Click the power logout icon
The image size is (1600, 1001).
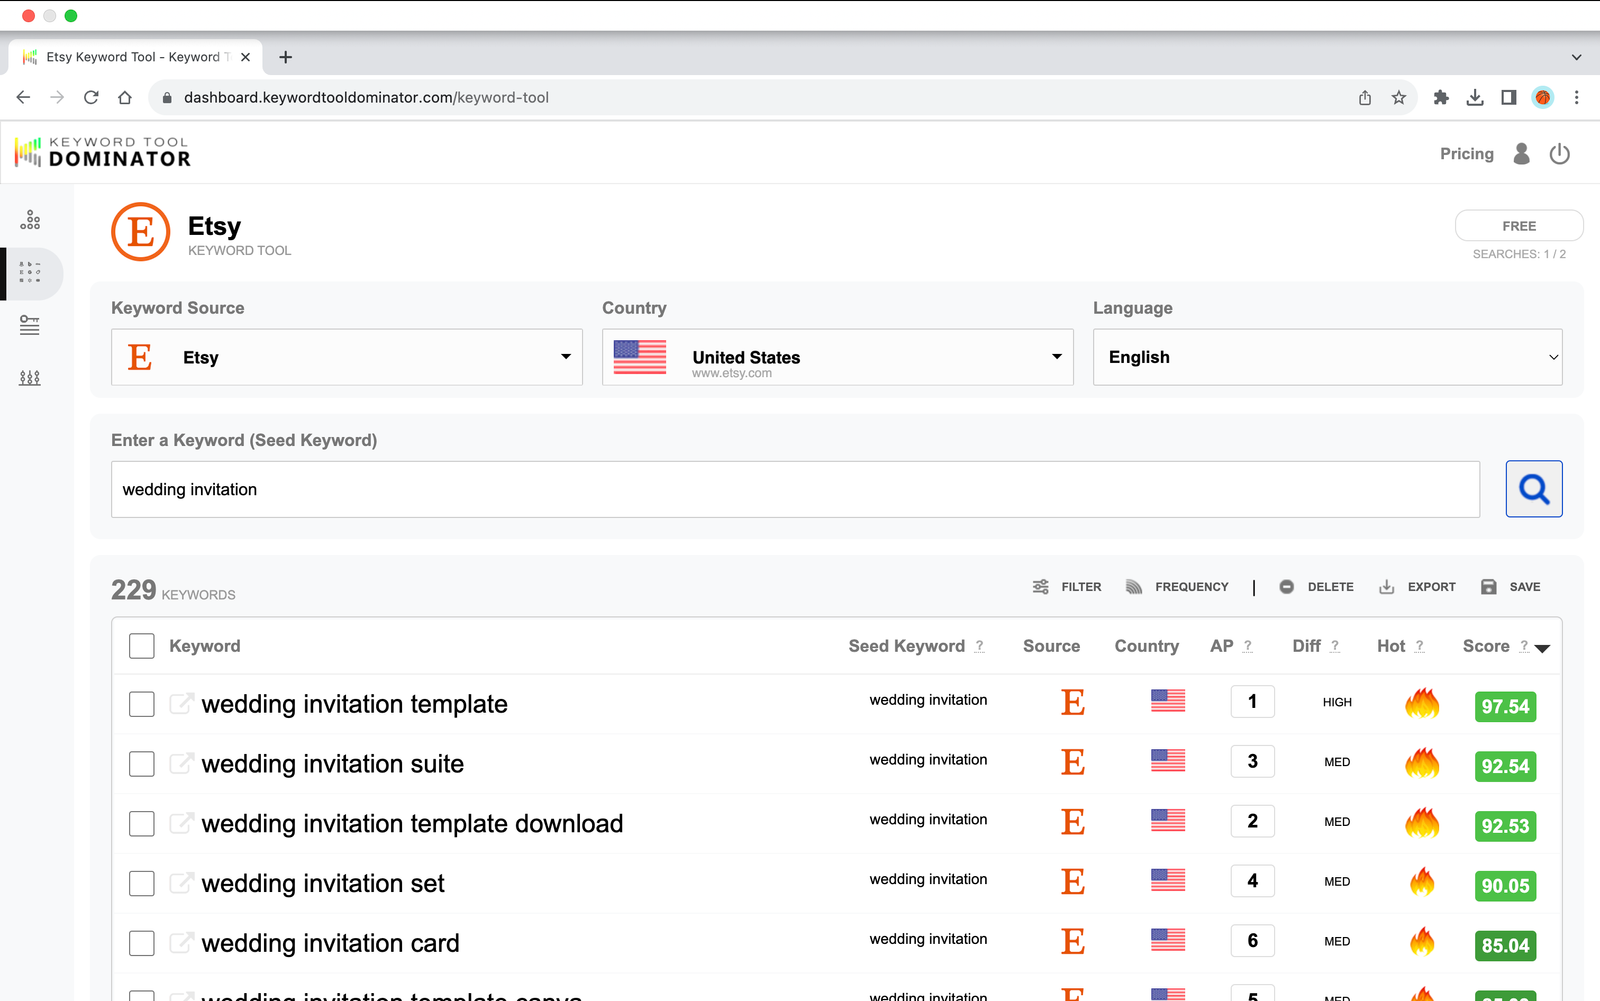click(x=1560, y=154)
